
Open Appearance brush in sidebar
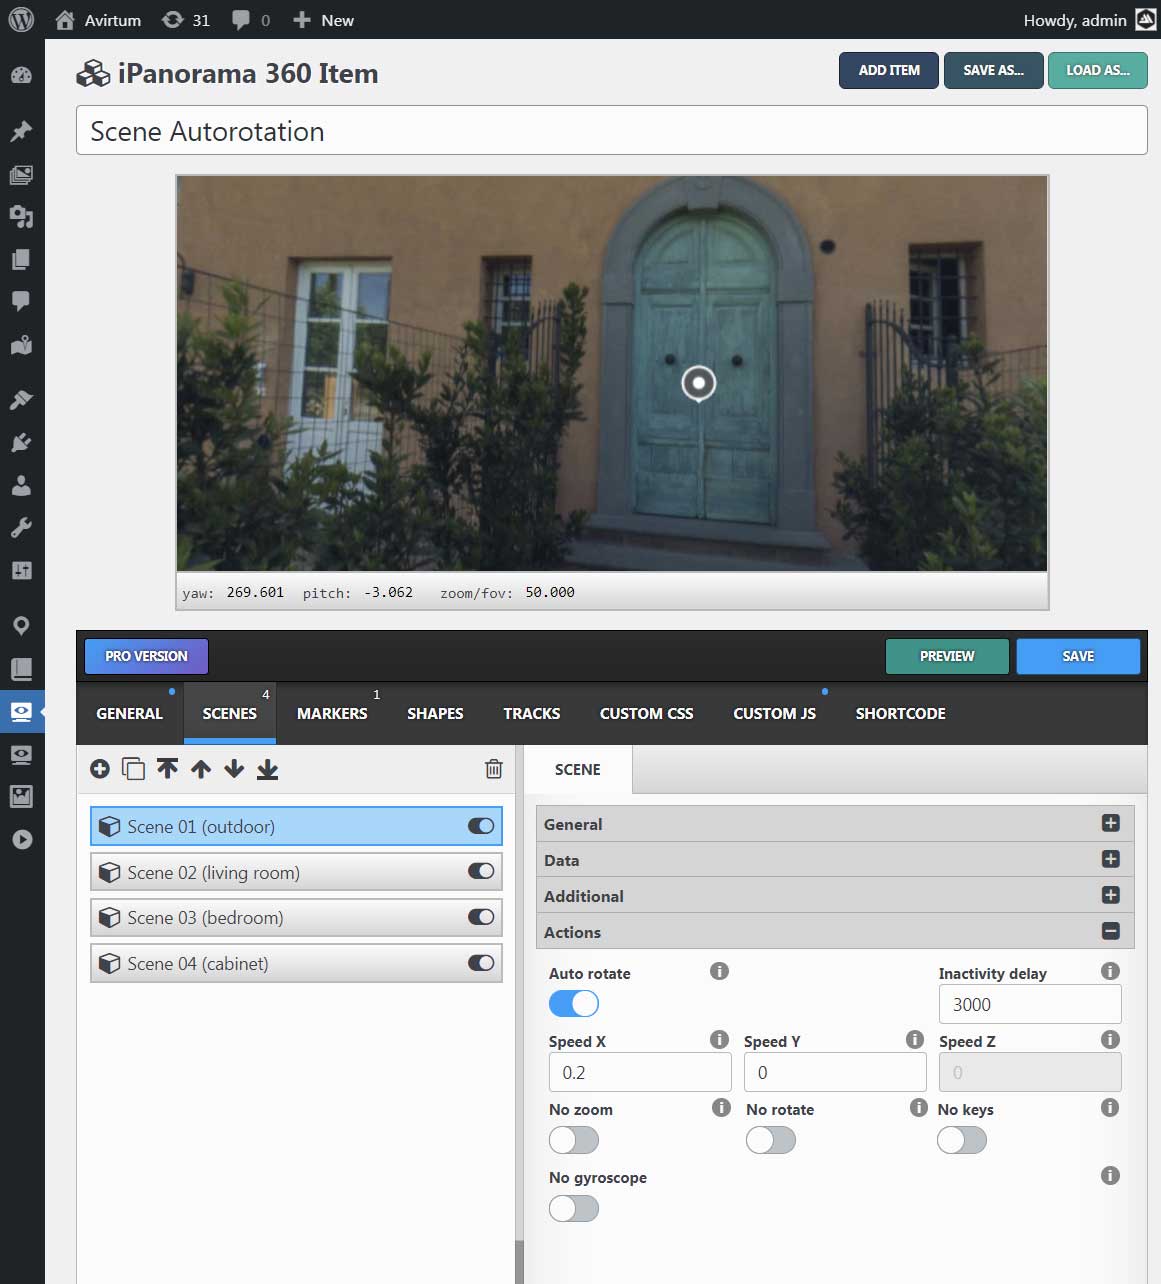coord(21,400)
